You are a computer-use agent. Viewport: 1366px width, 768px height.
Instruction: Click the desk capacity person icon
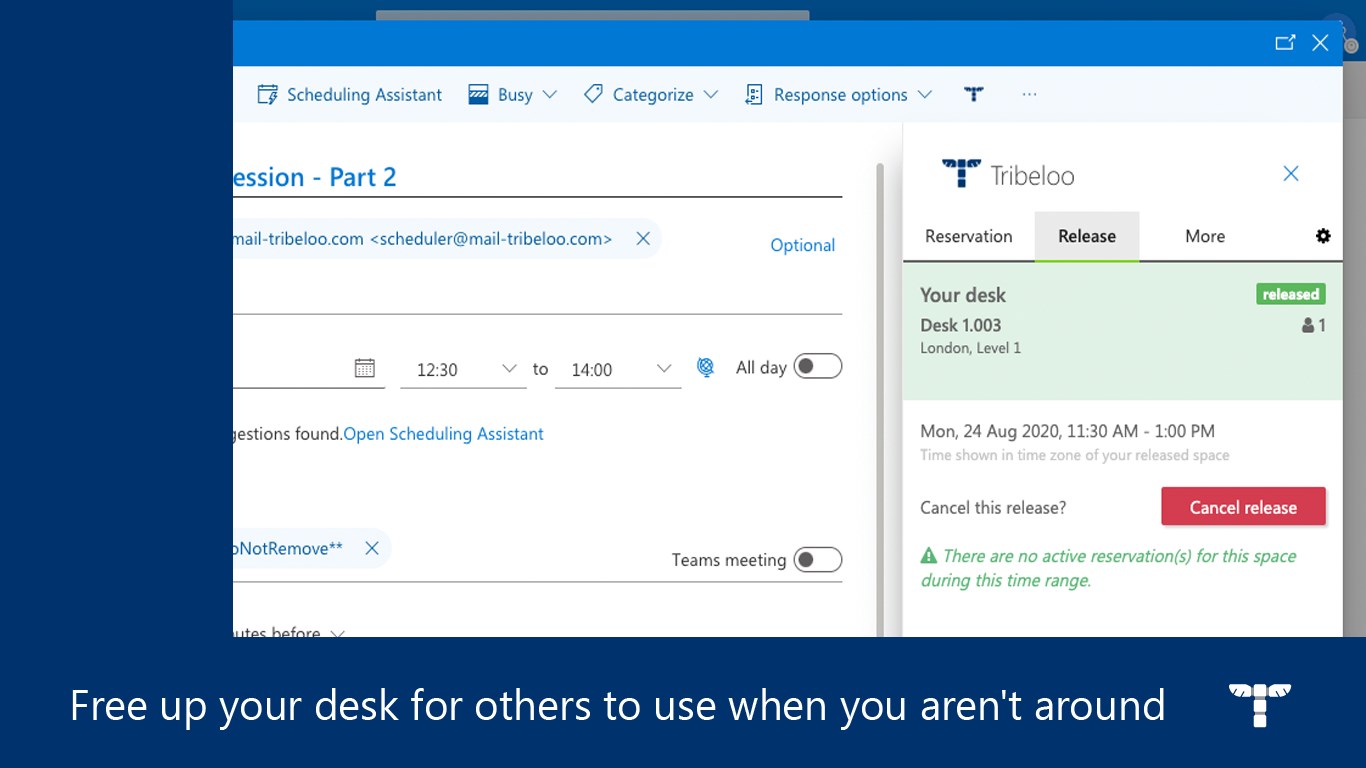(x=1307, y=325)
